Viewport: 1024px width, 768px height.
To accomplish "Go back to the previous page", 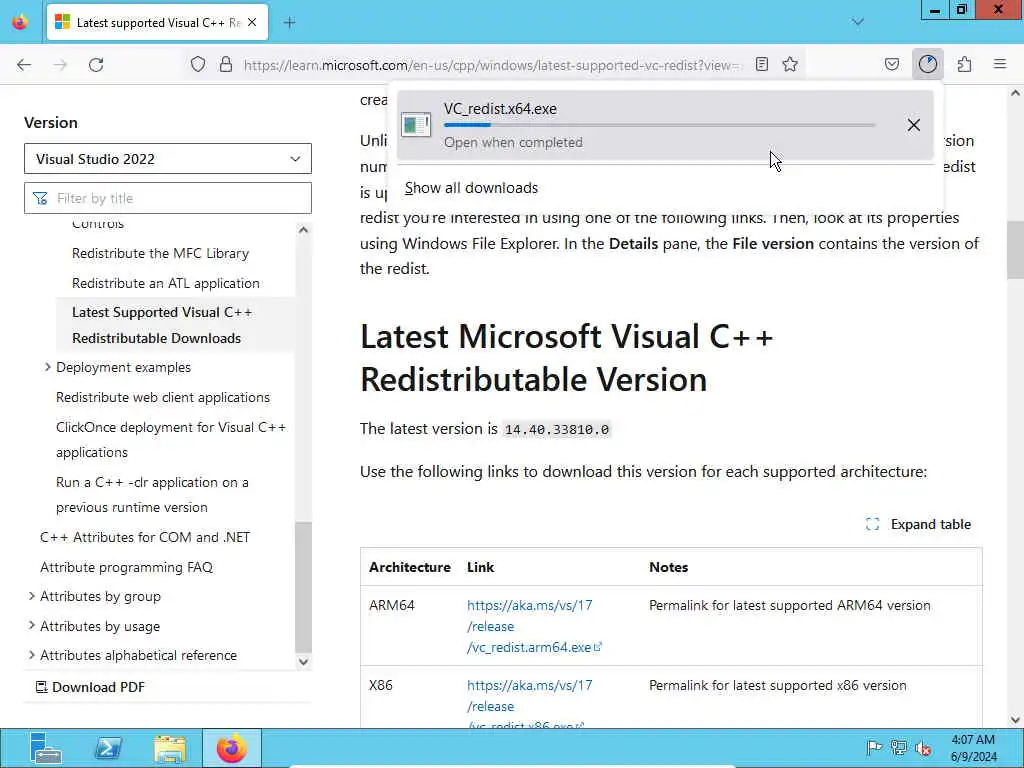I will (x=24, y=65).
